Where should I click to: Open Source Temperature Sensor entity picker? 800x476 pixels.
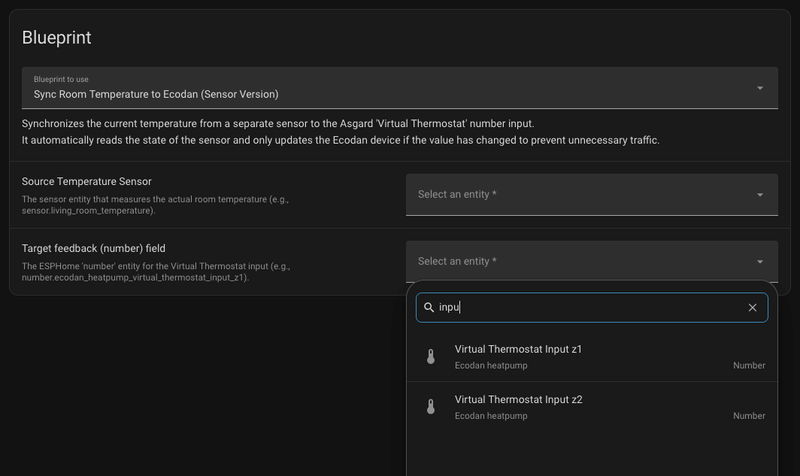point(591,195)
